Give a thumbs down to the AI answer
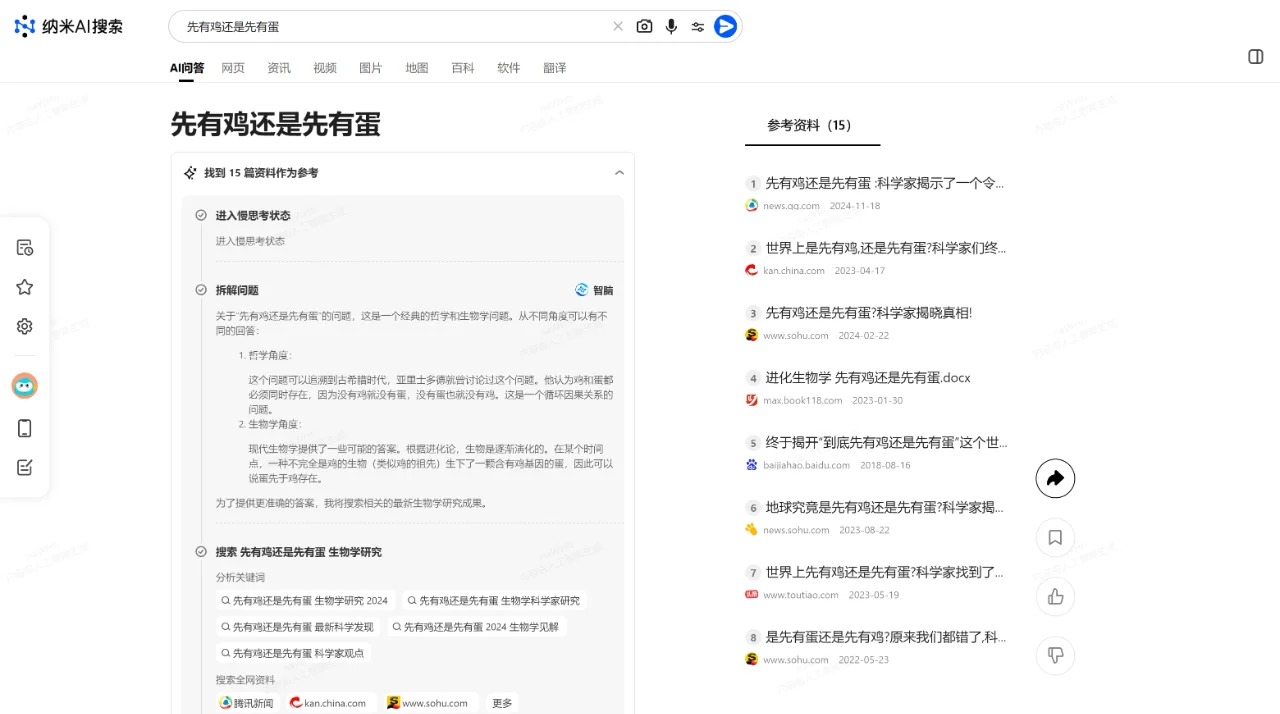Viewport: 1280px width, 714px height. (1055, 655)
